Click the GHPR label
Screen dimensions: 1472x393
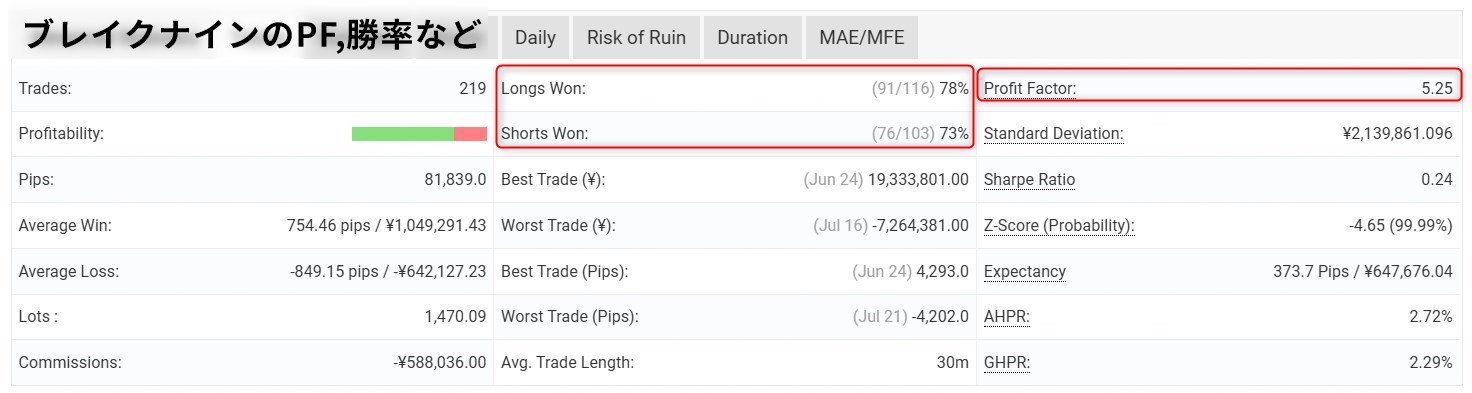point(1007,363)
